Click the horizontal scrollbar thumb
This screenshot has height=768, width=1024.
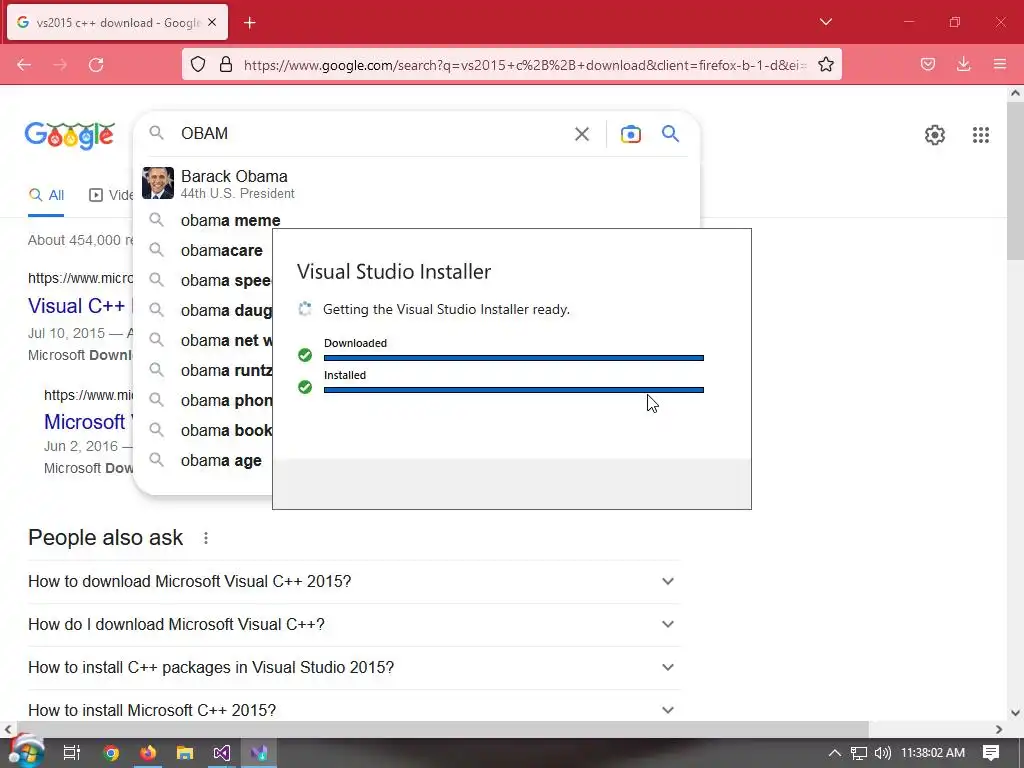[443, 729]
